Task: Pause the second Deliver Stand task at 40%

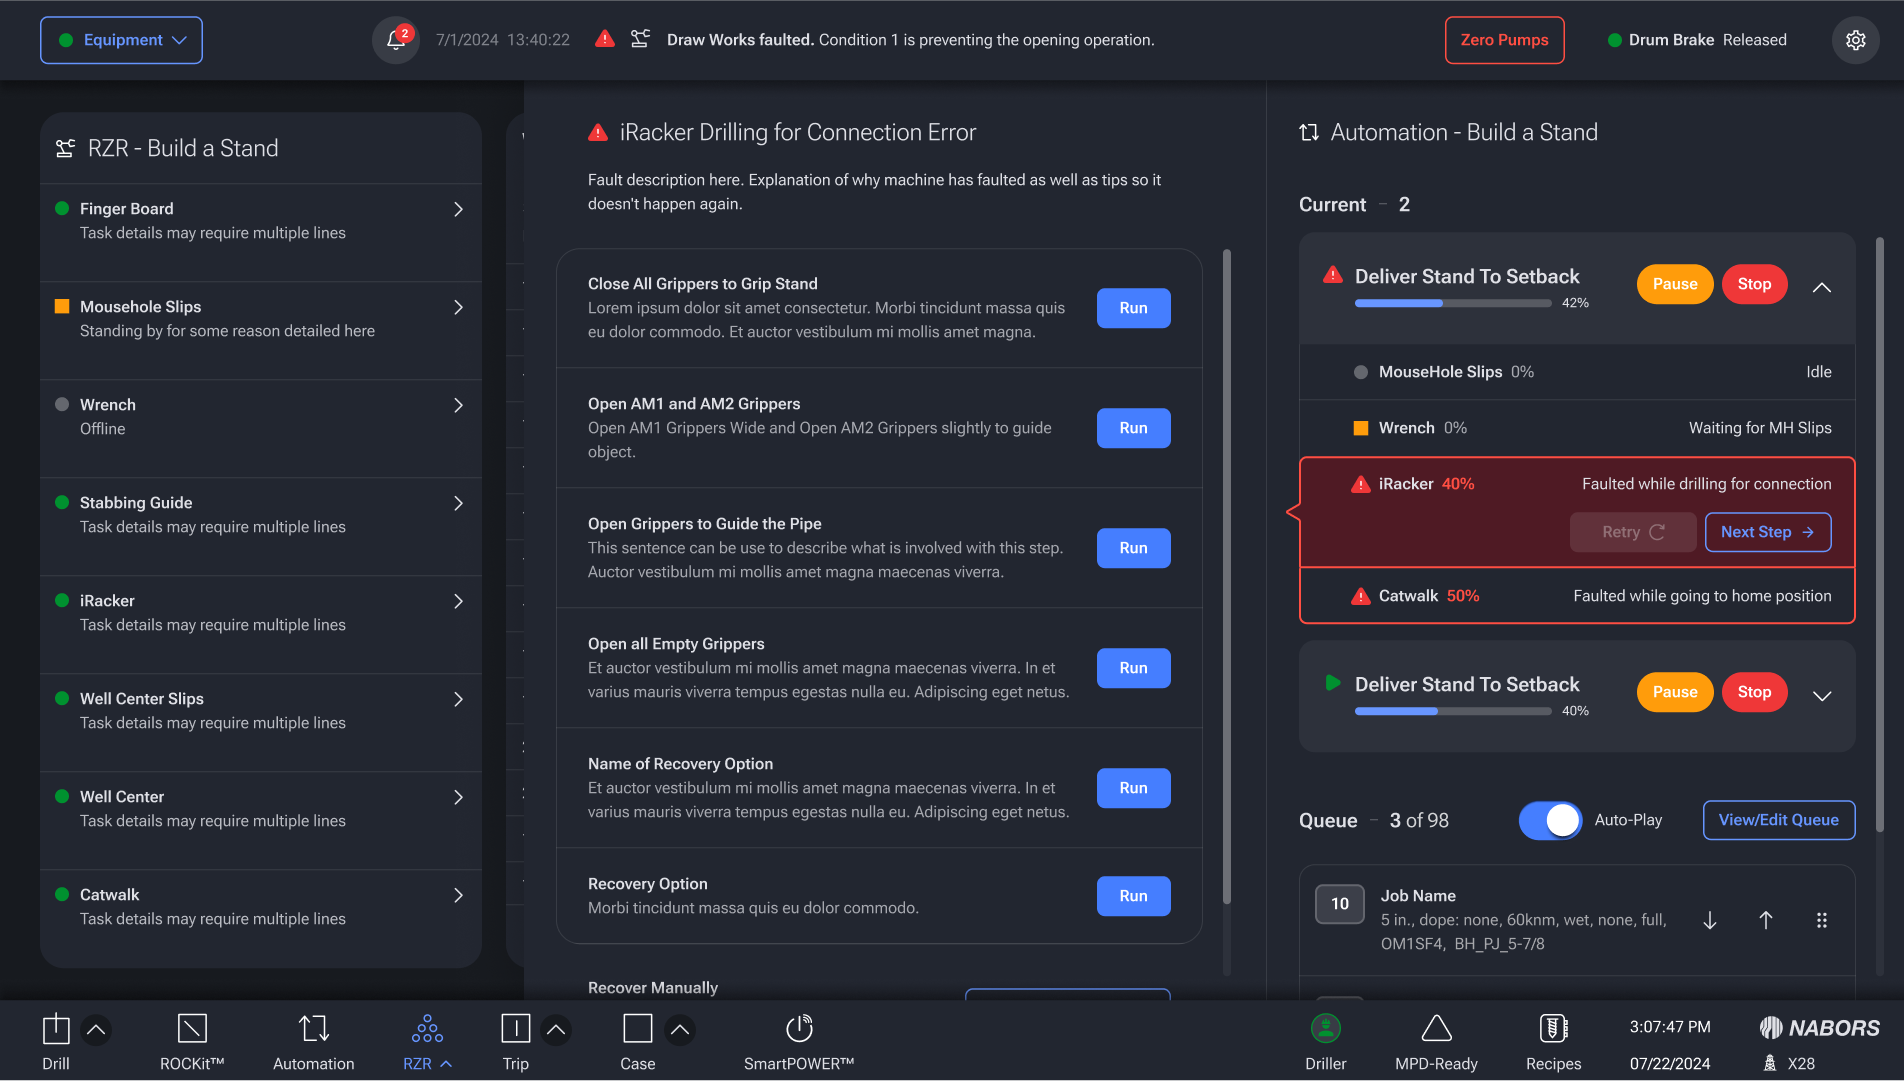Action: click(1674, 692)
